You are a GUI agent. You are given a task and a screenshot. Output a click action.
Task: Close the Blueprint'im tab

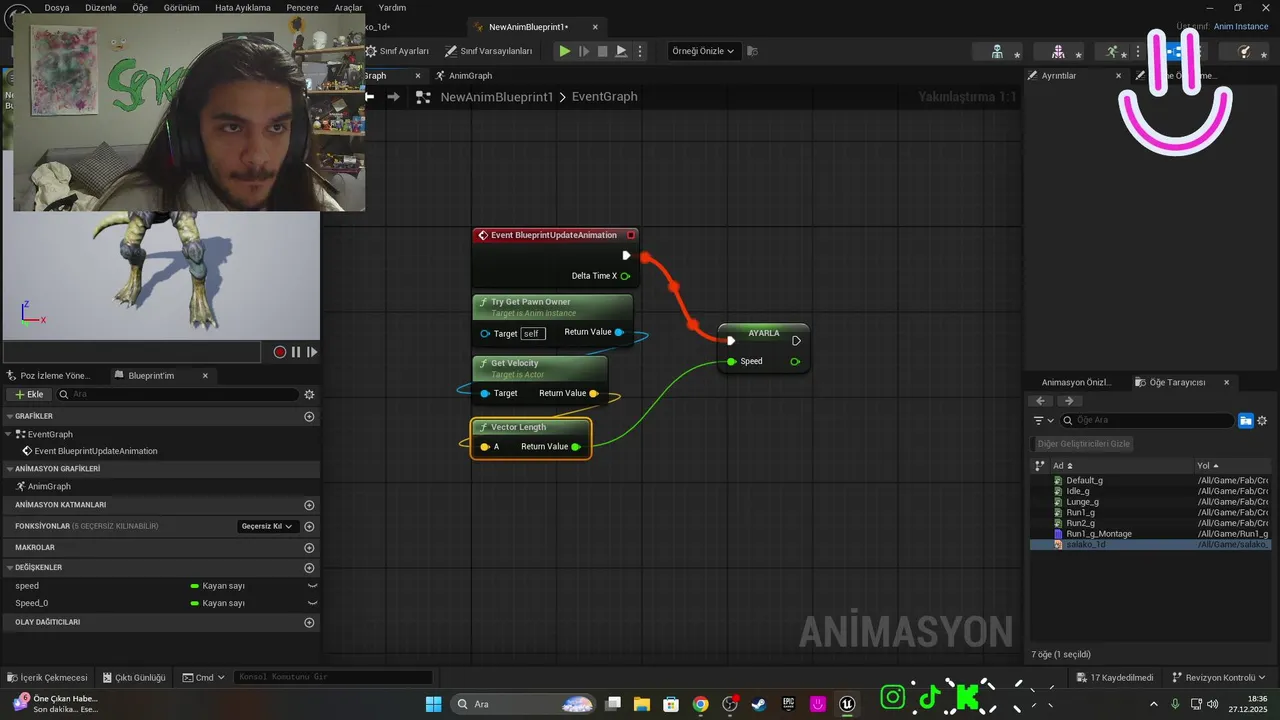tap(206, 376)
